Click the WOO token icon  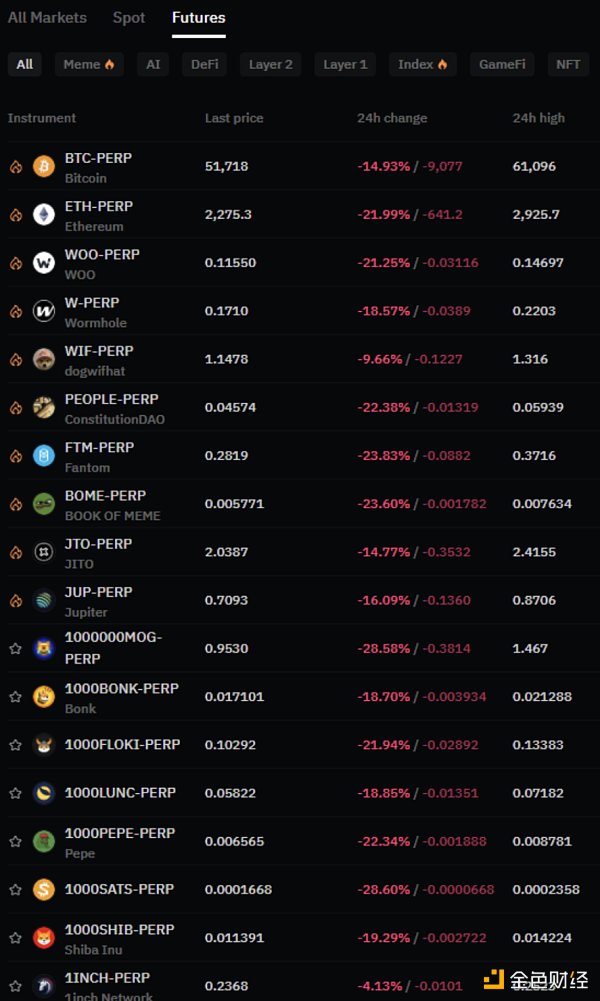tap(44, 263)
